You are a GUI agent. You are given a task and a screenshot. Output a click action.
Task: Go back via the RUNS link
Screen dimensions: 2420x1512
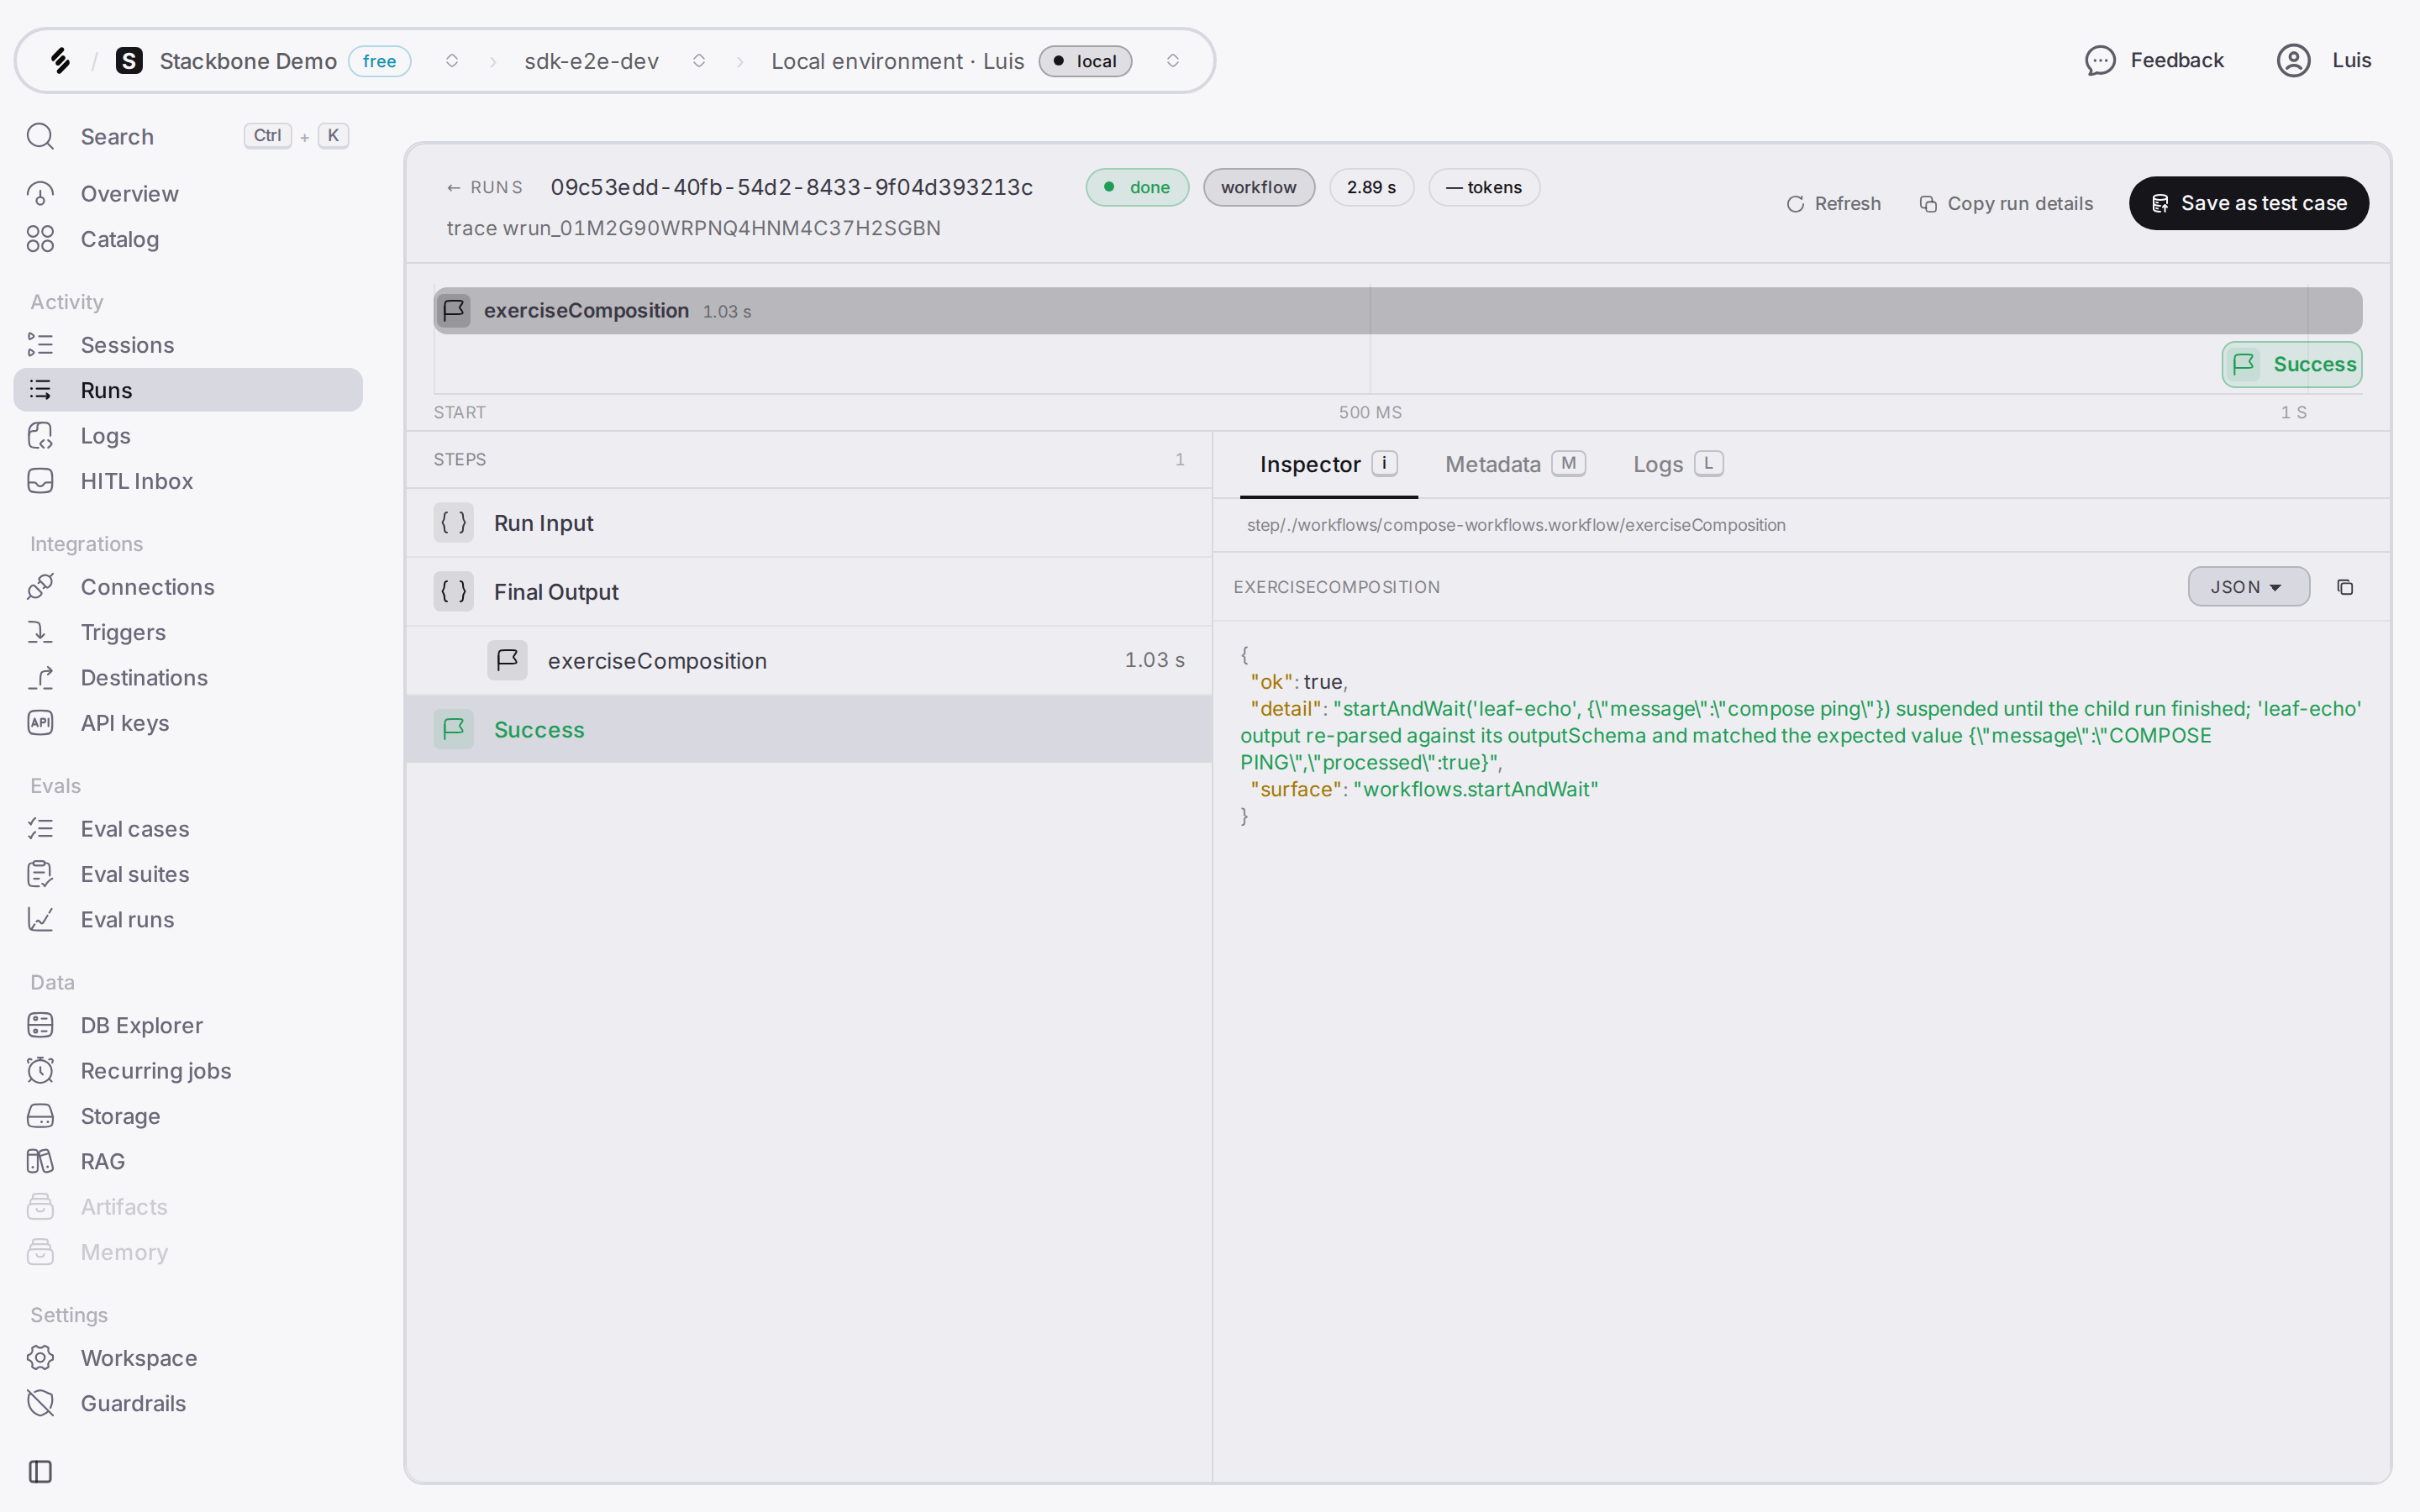484,187
